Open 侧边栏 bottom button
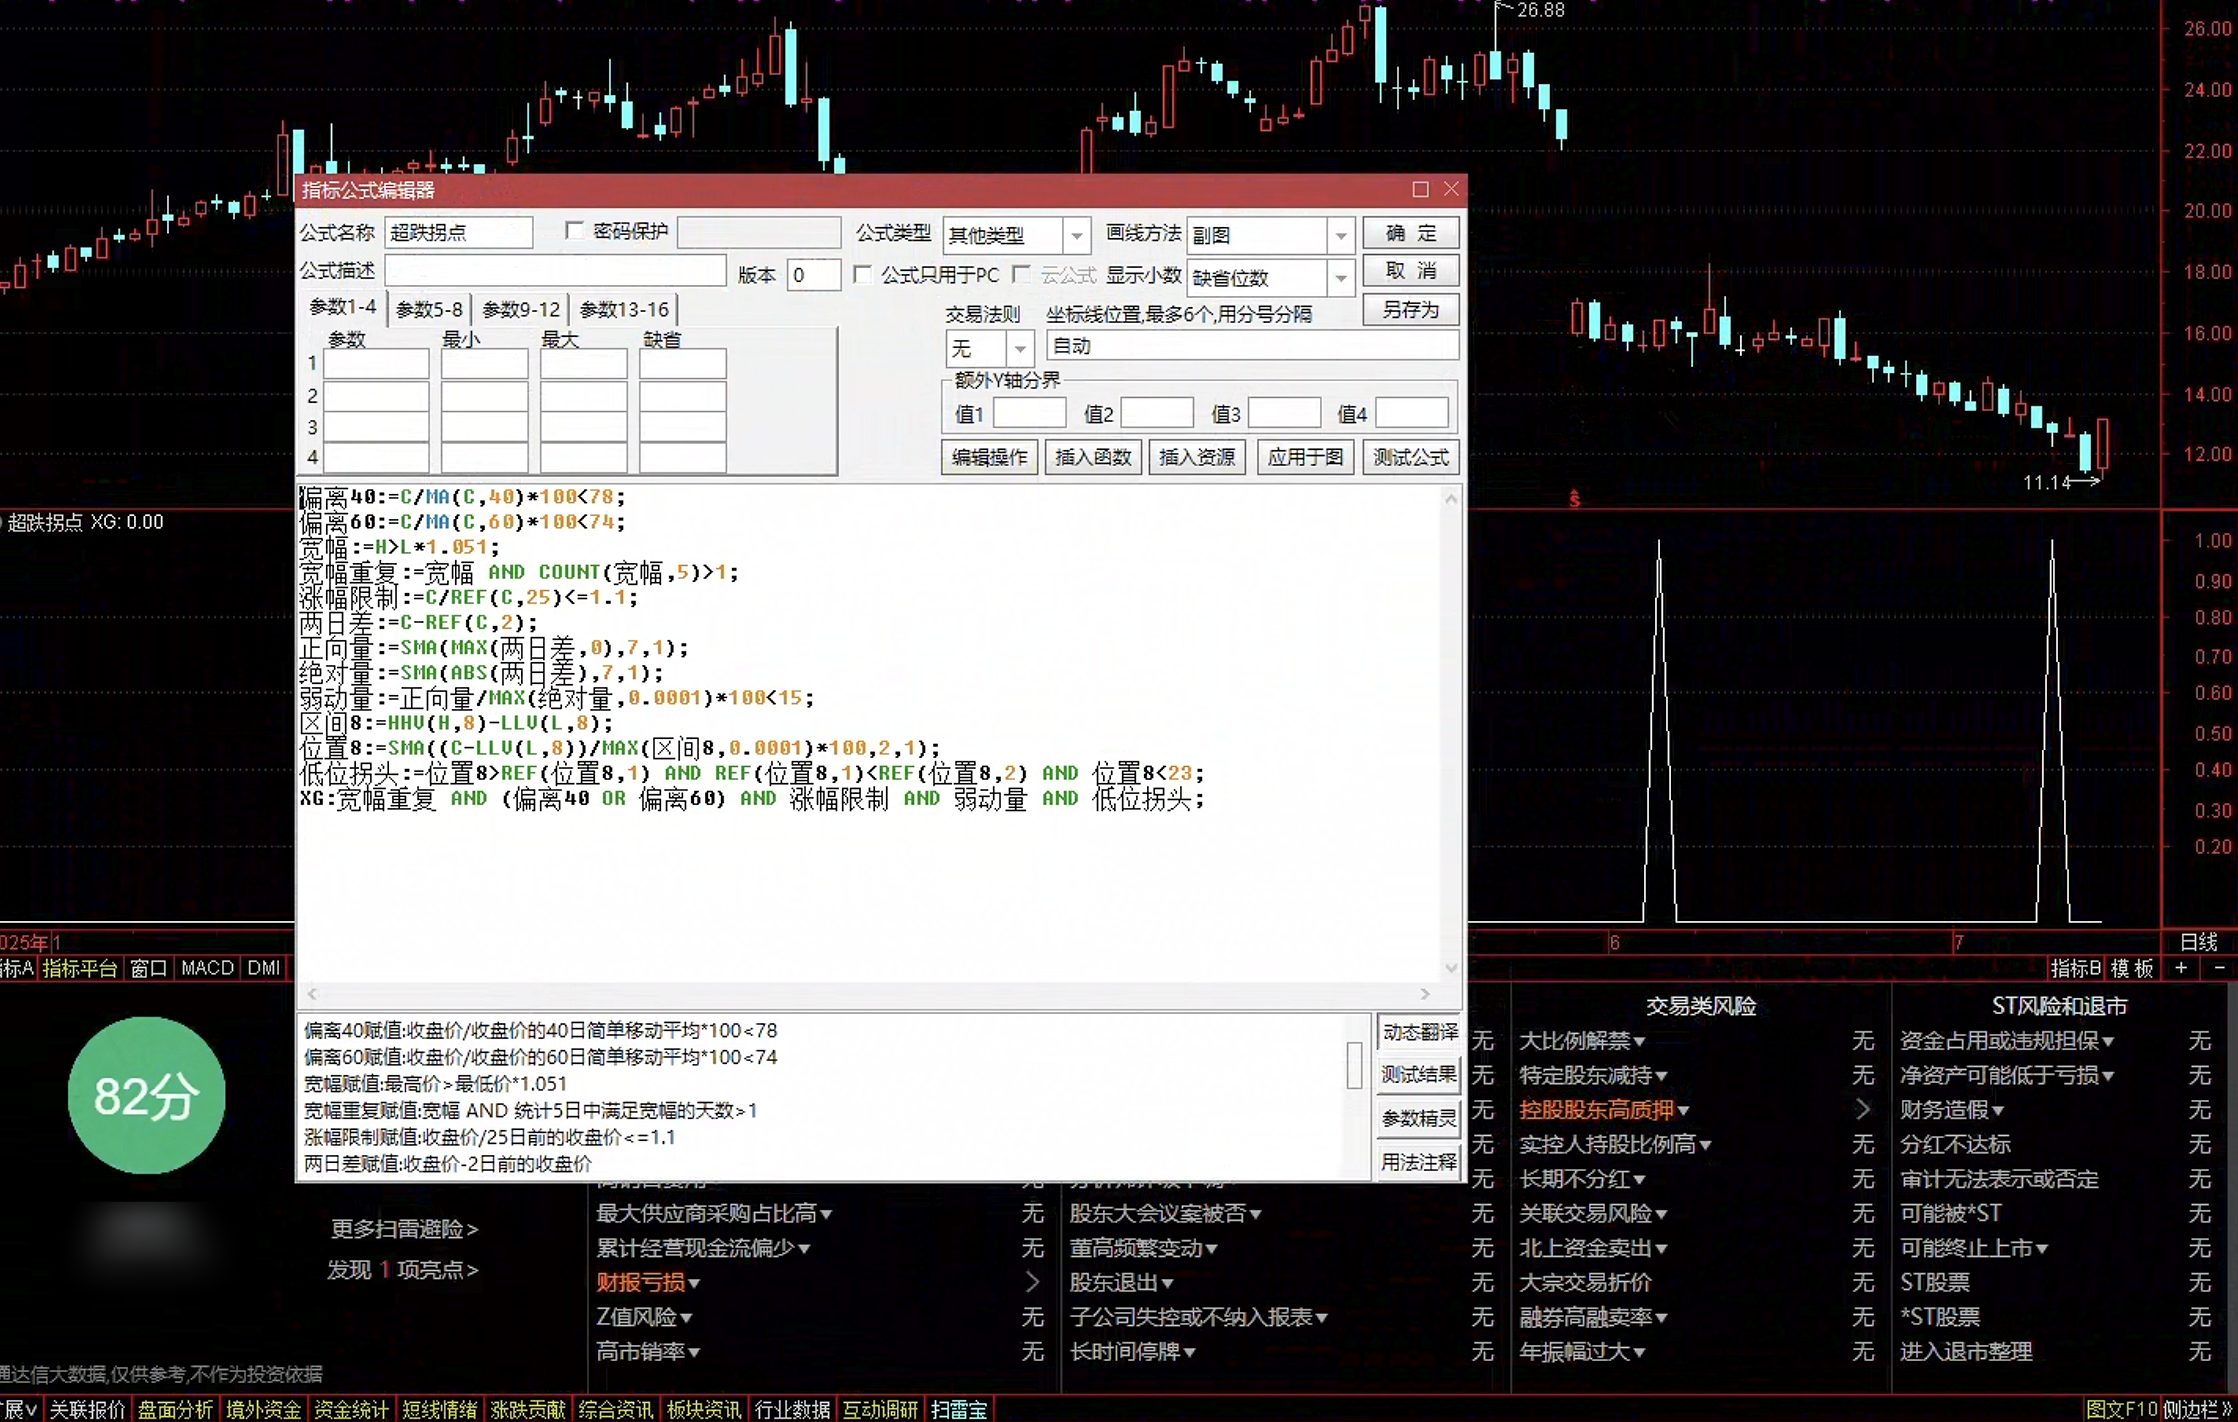The image size is (2238, 1422). coord(2198,1410)
